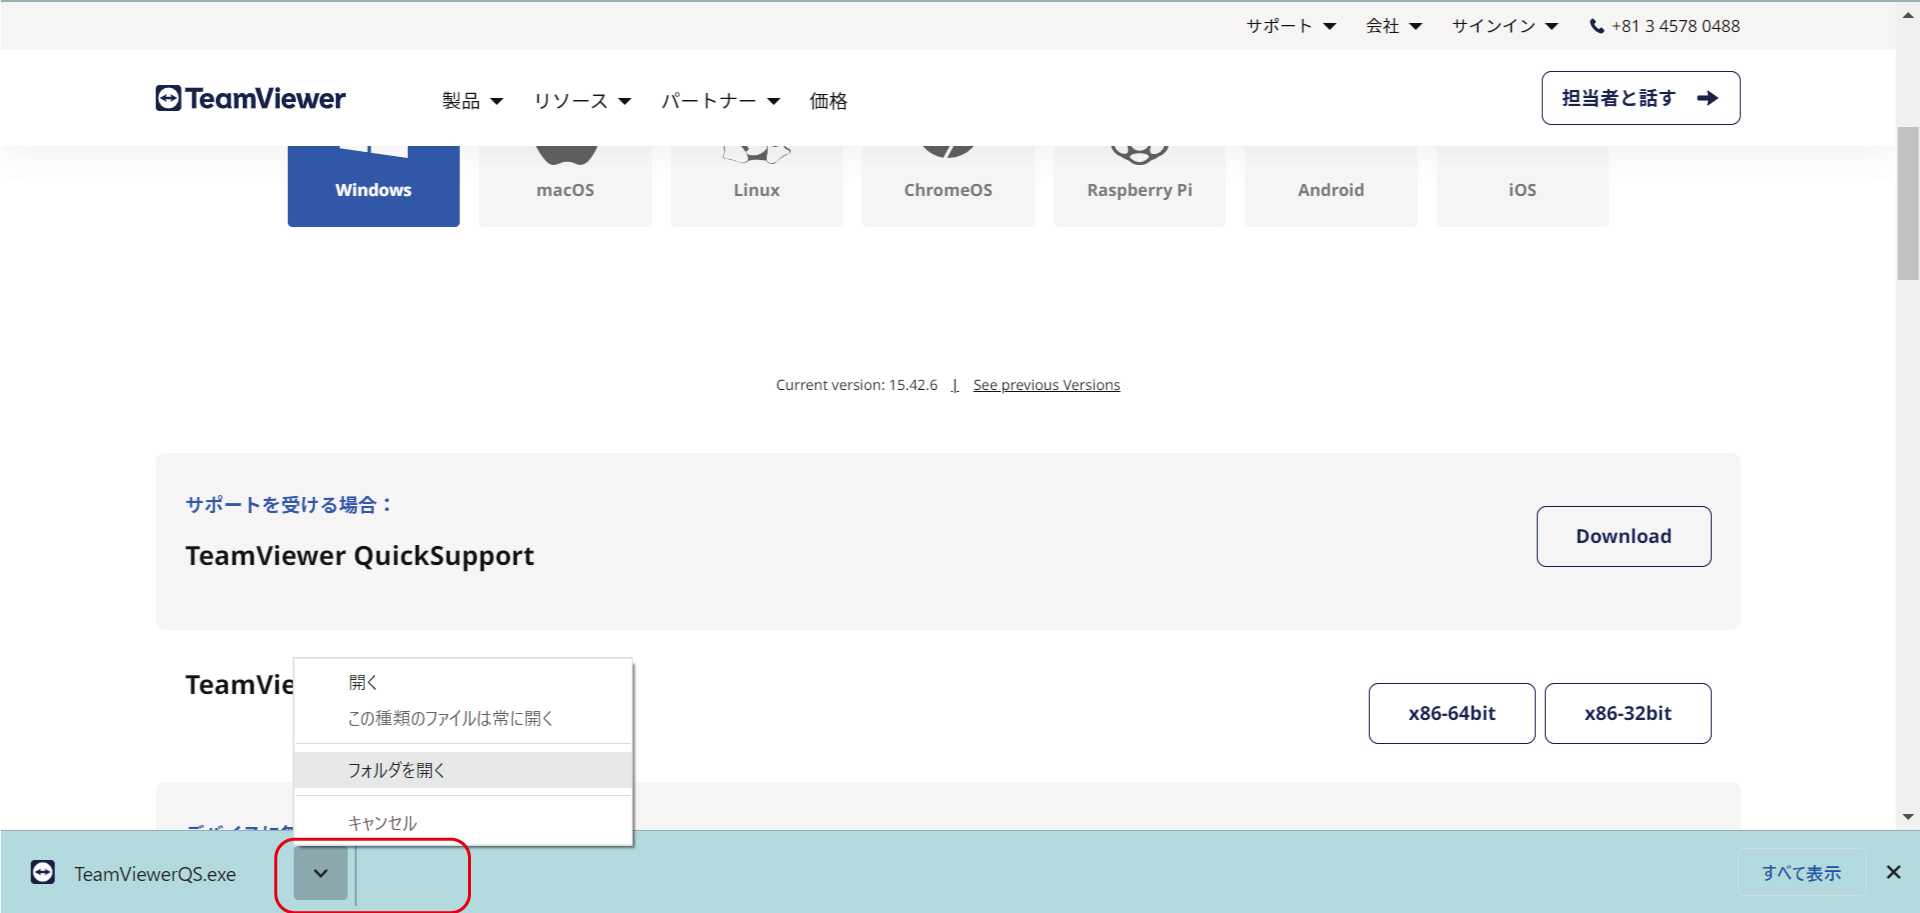Click the TeamViewer logo in header
1920x913 pixels.
point(250,98)
